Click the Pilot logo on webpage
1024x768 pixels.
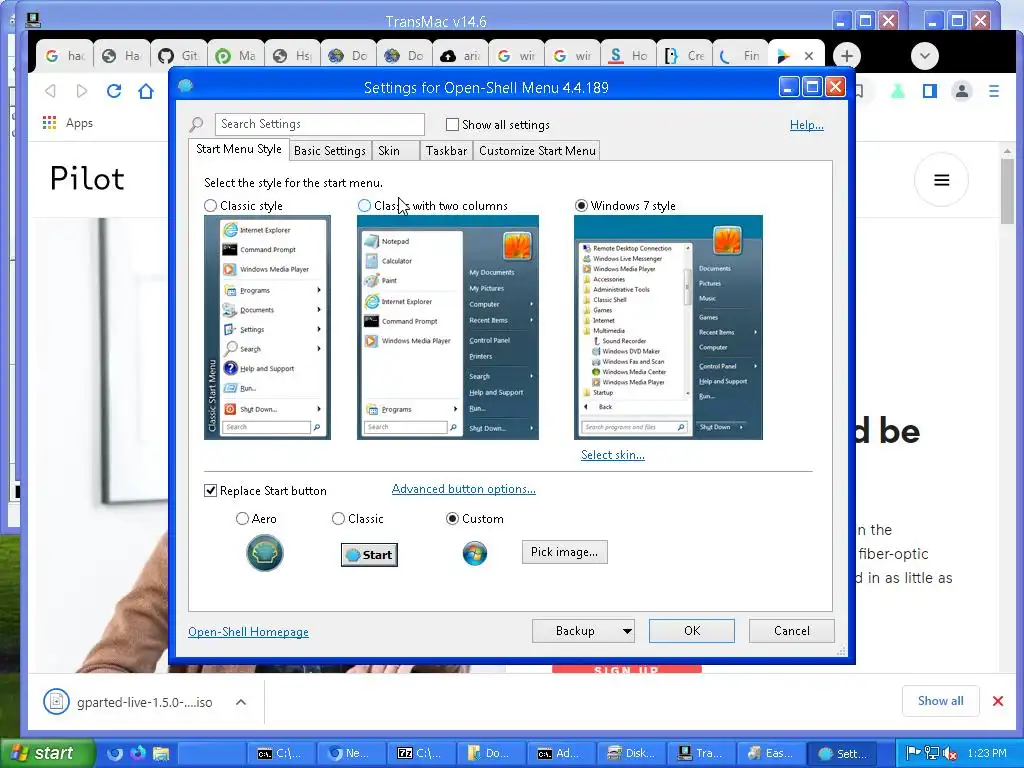87,178
